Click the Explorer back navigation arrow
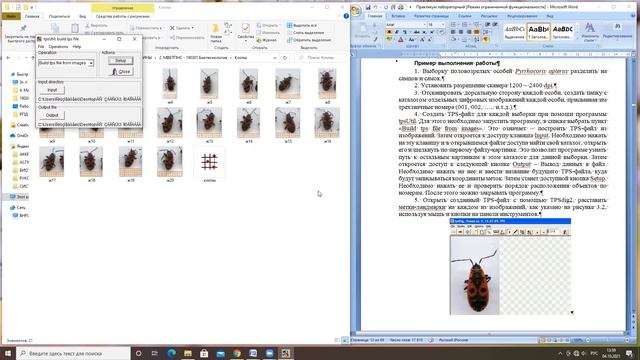Screen dimensions: 640x360 pos(9,58)
